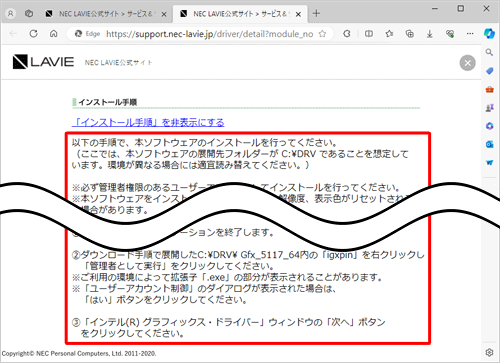Close the second NEC LAVIE tab
Screen dimensions: 500x363
click(x=298, y=14)
